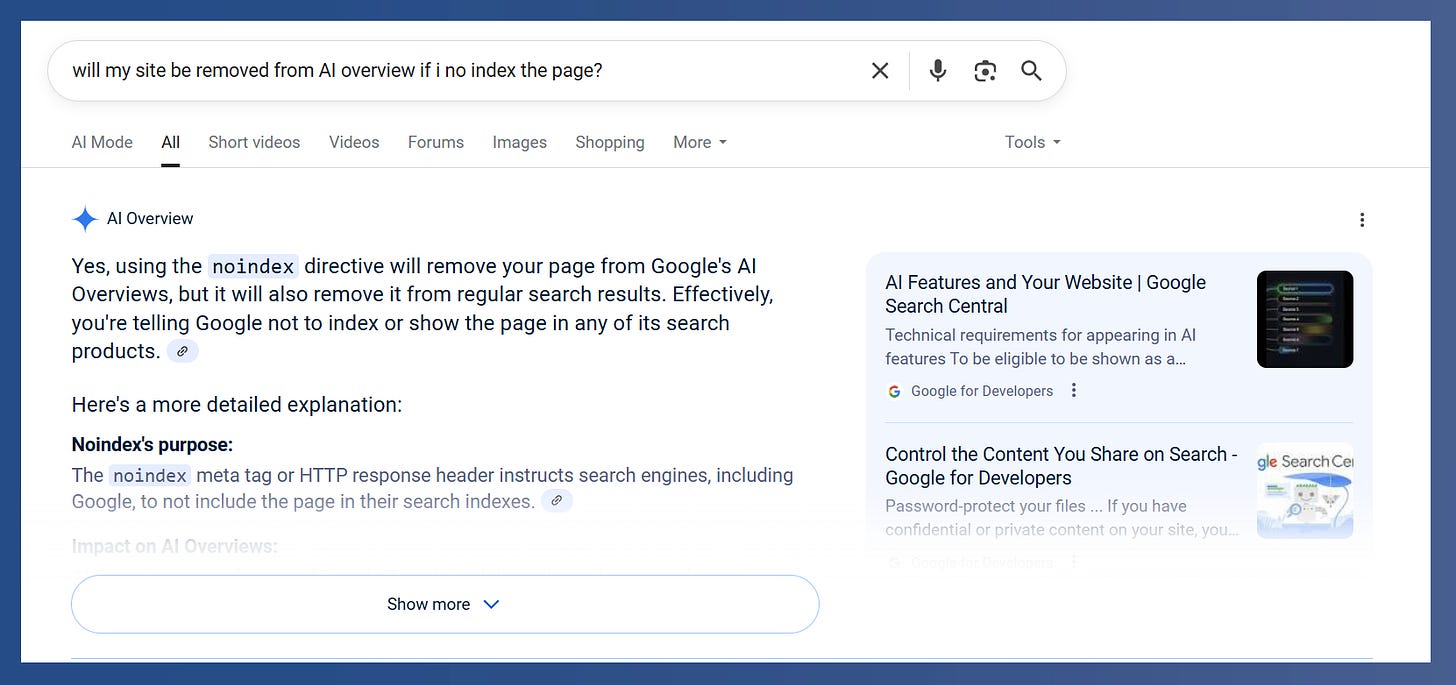Click the 'Noindex's purpose:' heading
Image resolution: width=1456 pixels, height=685 pixels.
[x=152, y=445]
